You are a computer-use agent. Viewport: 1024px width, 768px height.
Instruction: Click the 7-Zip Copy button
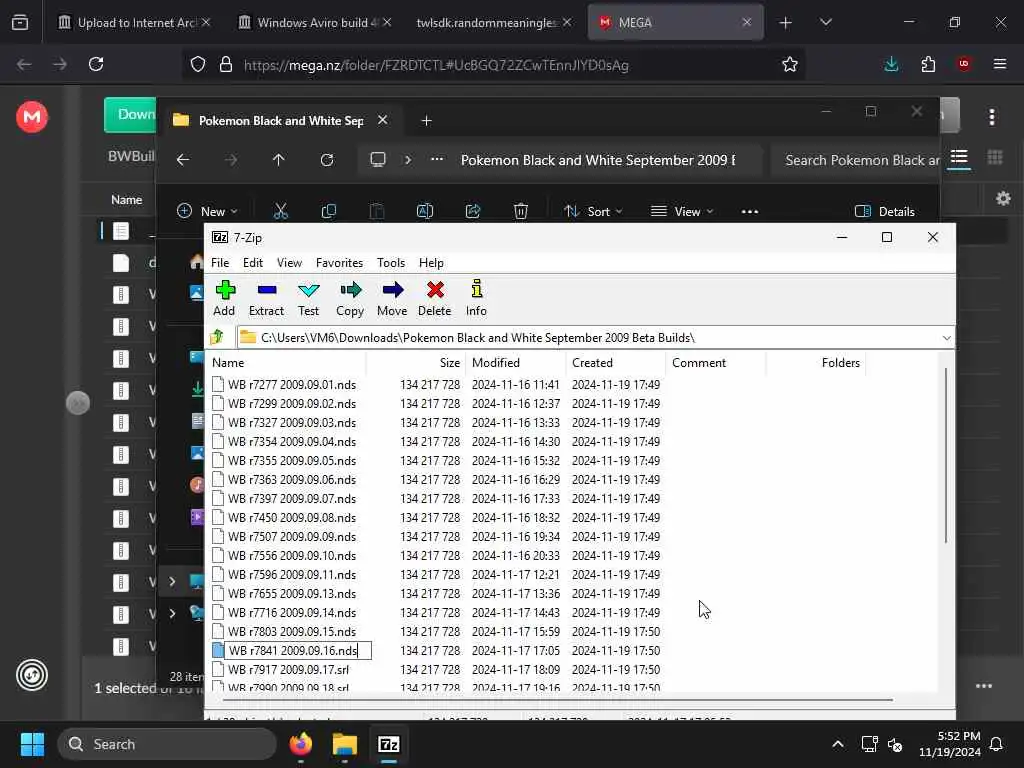pyautogui.click(x=350, y=298)
